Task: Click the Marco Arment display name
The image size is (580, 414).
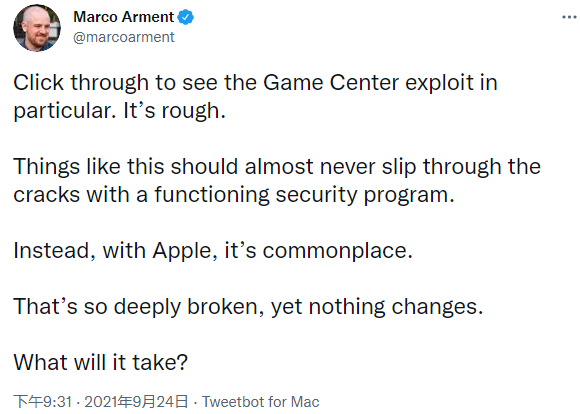Action: pos(124,17)
